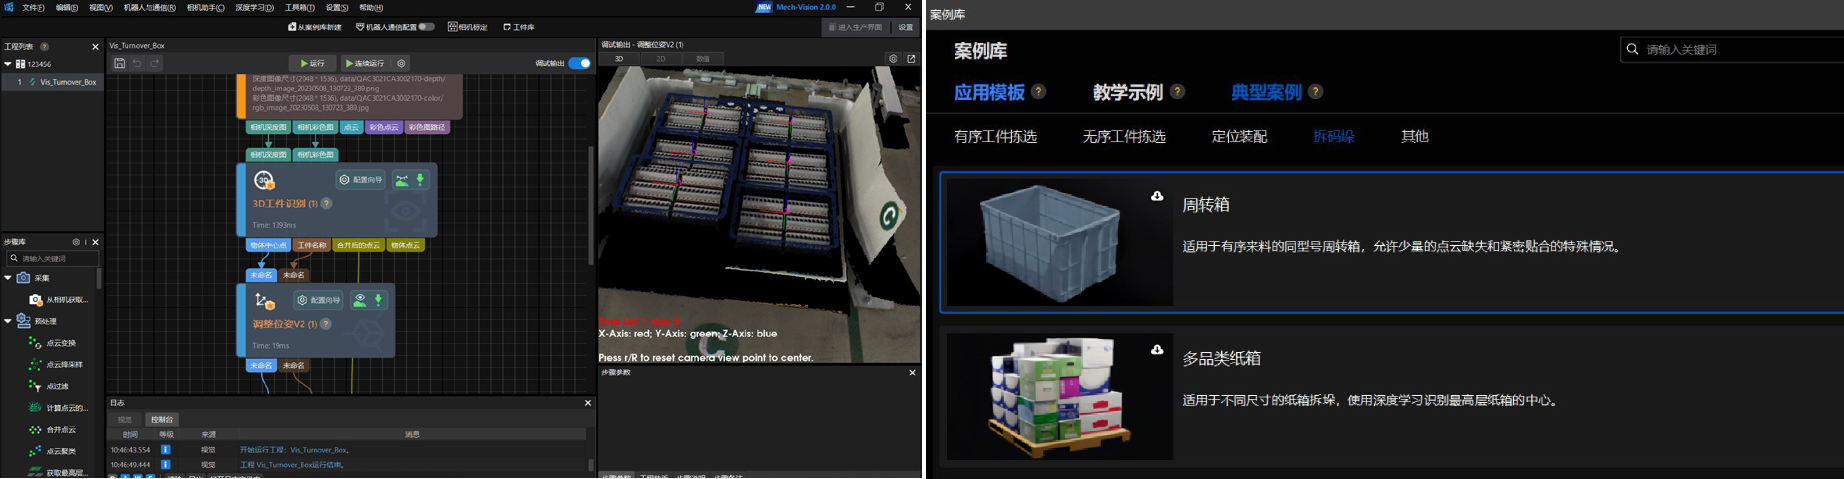Screen dimensions: 1844x479
Task: Click the 物体中心点 output port
Action: tap(268, 245)
